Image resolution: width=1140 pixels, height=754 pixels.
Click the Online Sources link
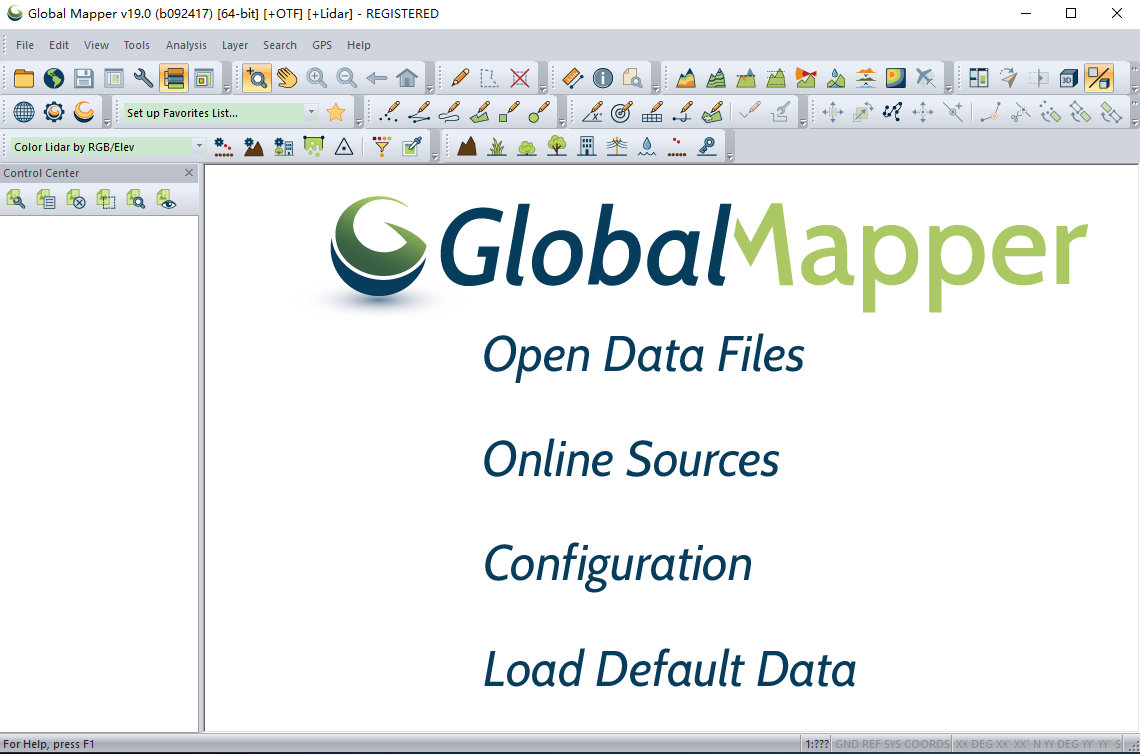pos(631,459)
